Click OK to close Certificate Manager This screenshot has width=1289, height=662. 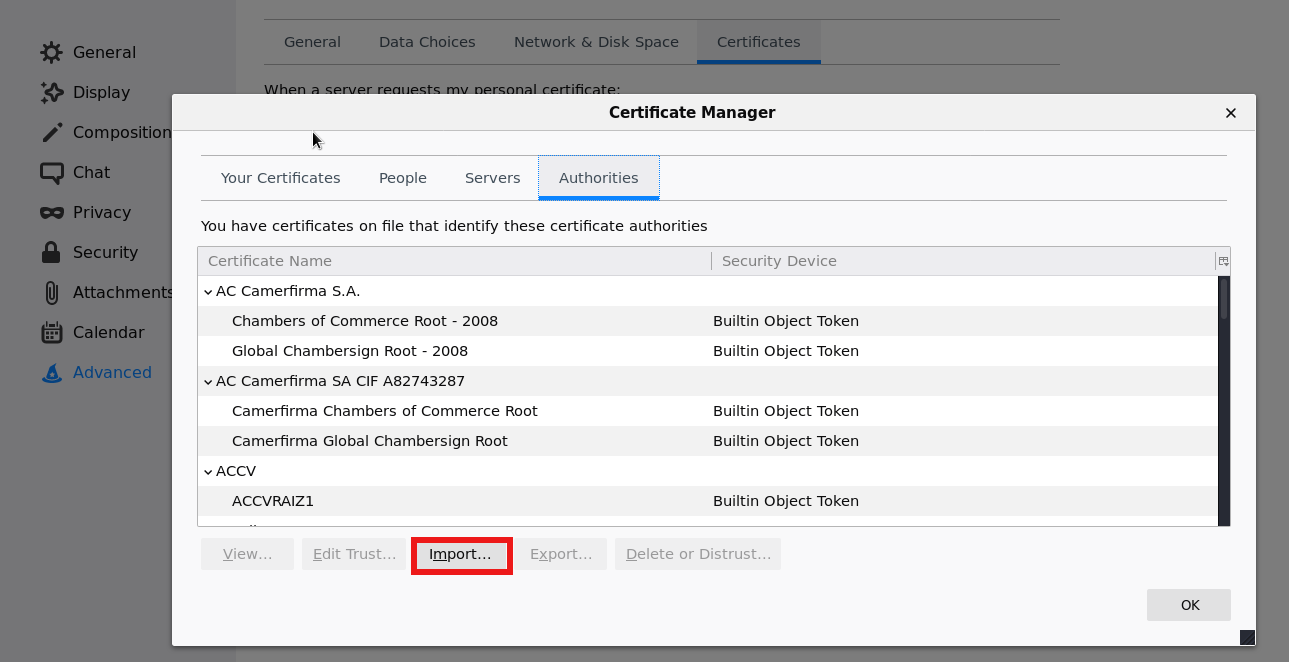[x=1189, y=605]
